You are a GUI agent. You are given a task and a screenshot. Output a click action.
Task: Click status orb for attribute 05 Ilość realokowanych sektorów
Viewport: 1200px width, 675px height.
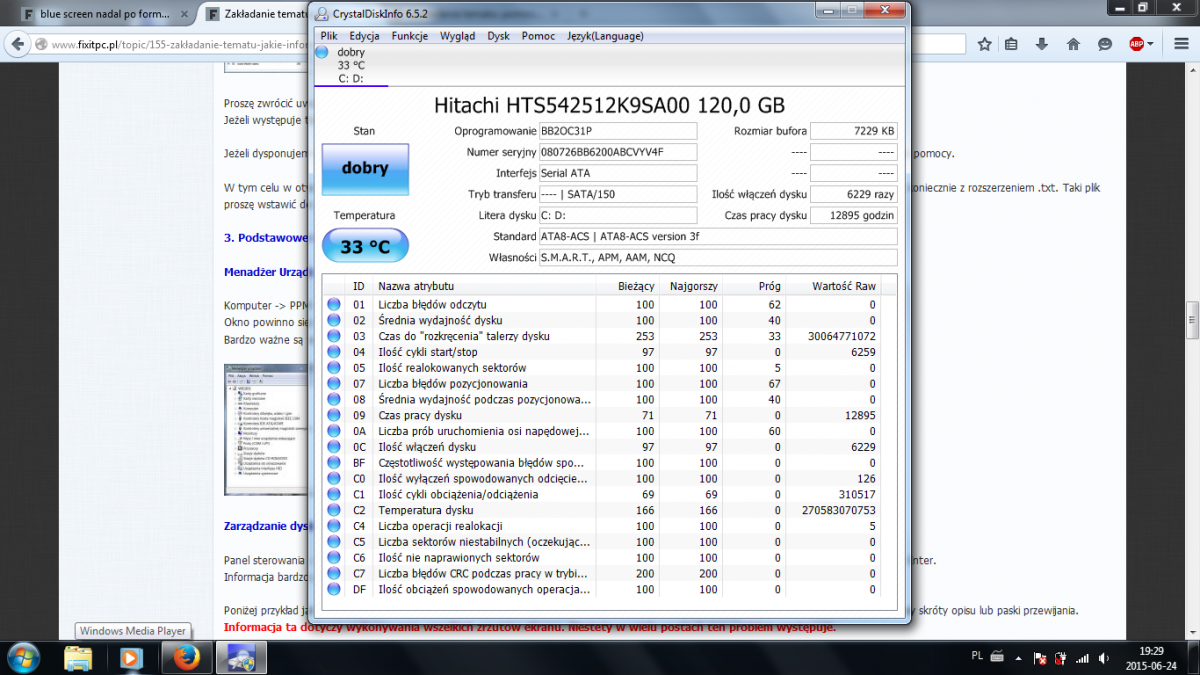click(x=333, y=368)
